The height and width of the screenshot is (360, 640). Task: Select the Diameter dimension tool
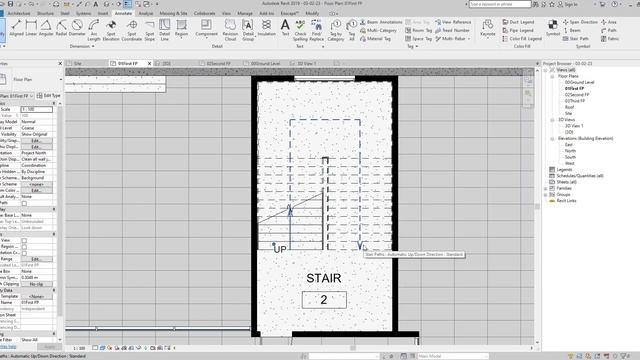pyautogui.click(x=77, y=29)
